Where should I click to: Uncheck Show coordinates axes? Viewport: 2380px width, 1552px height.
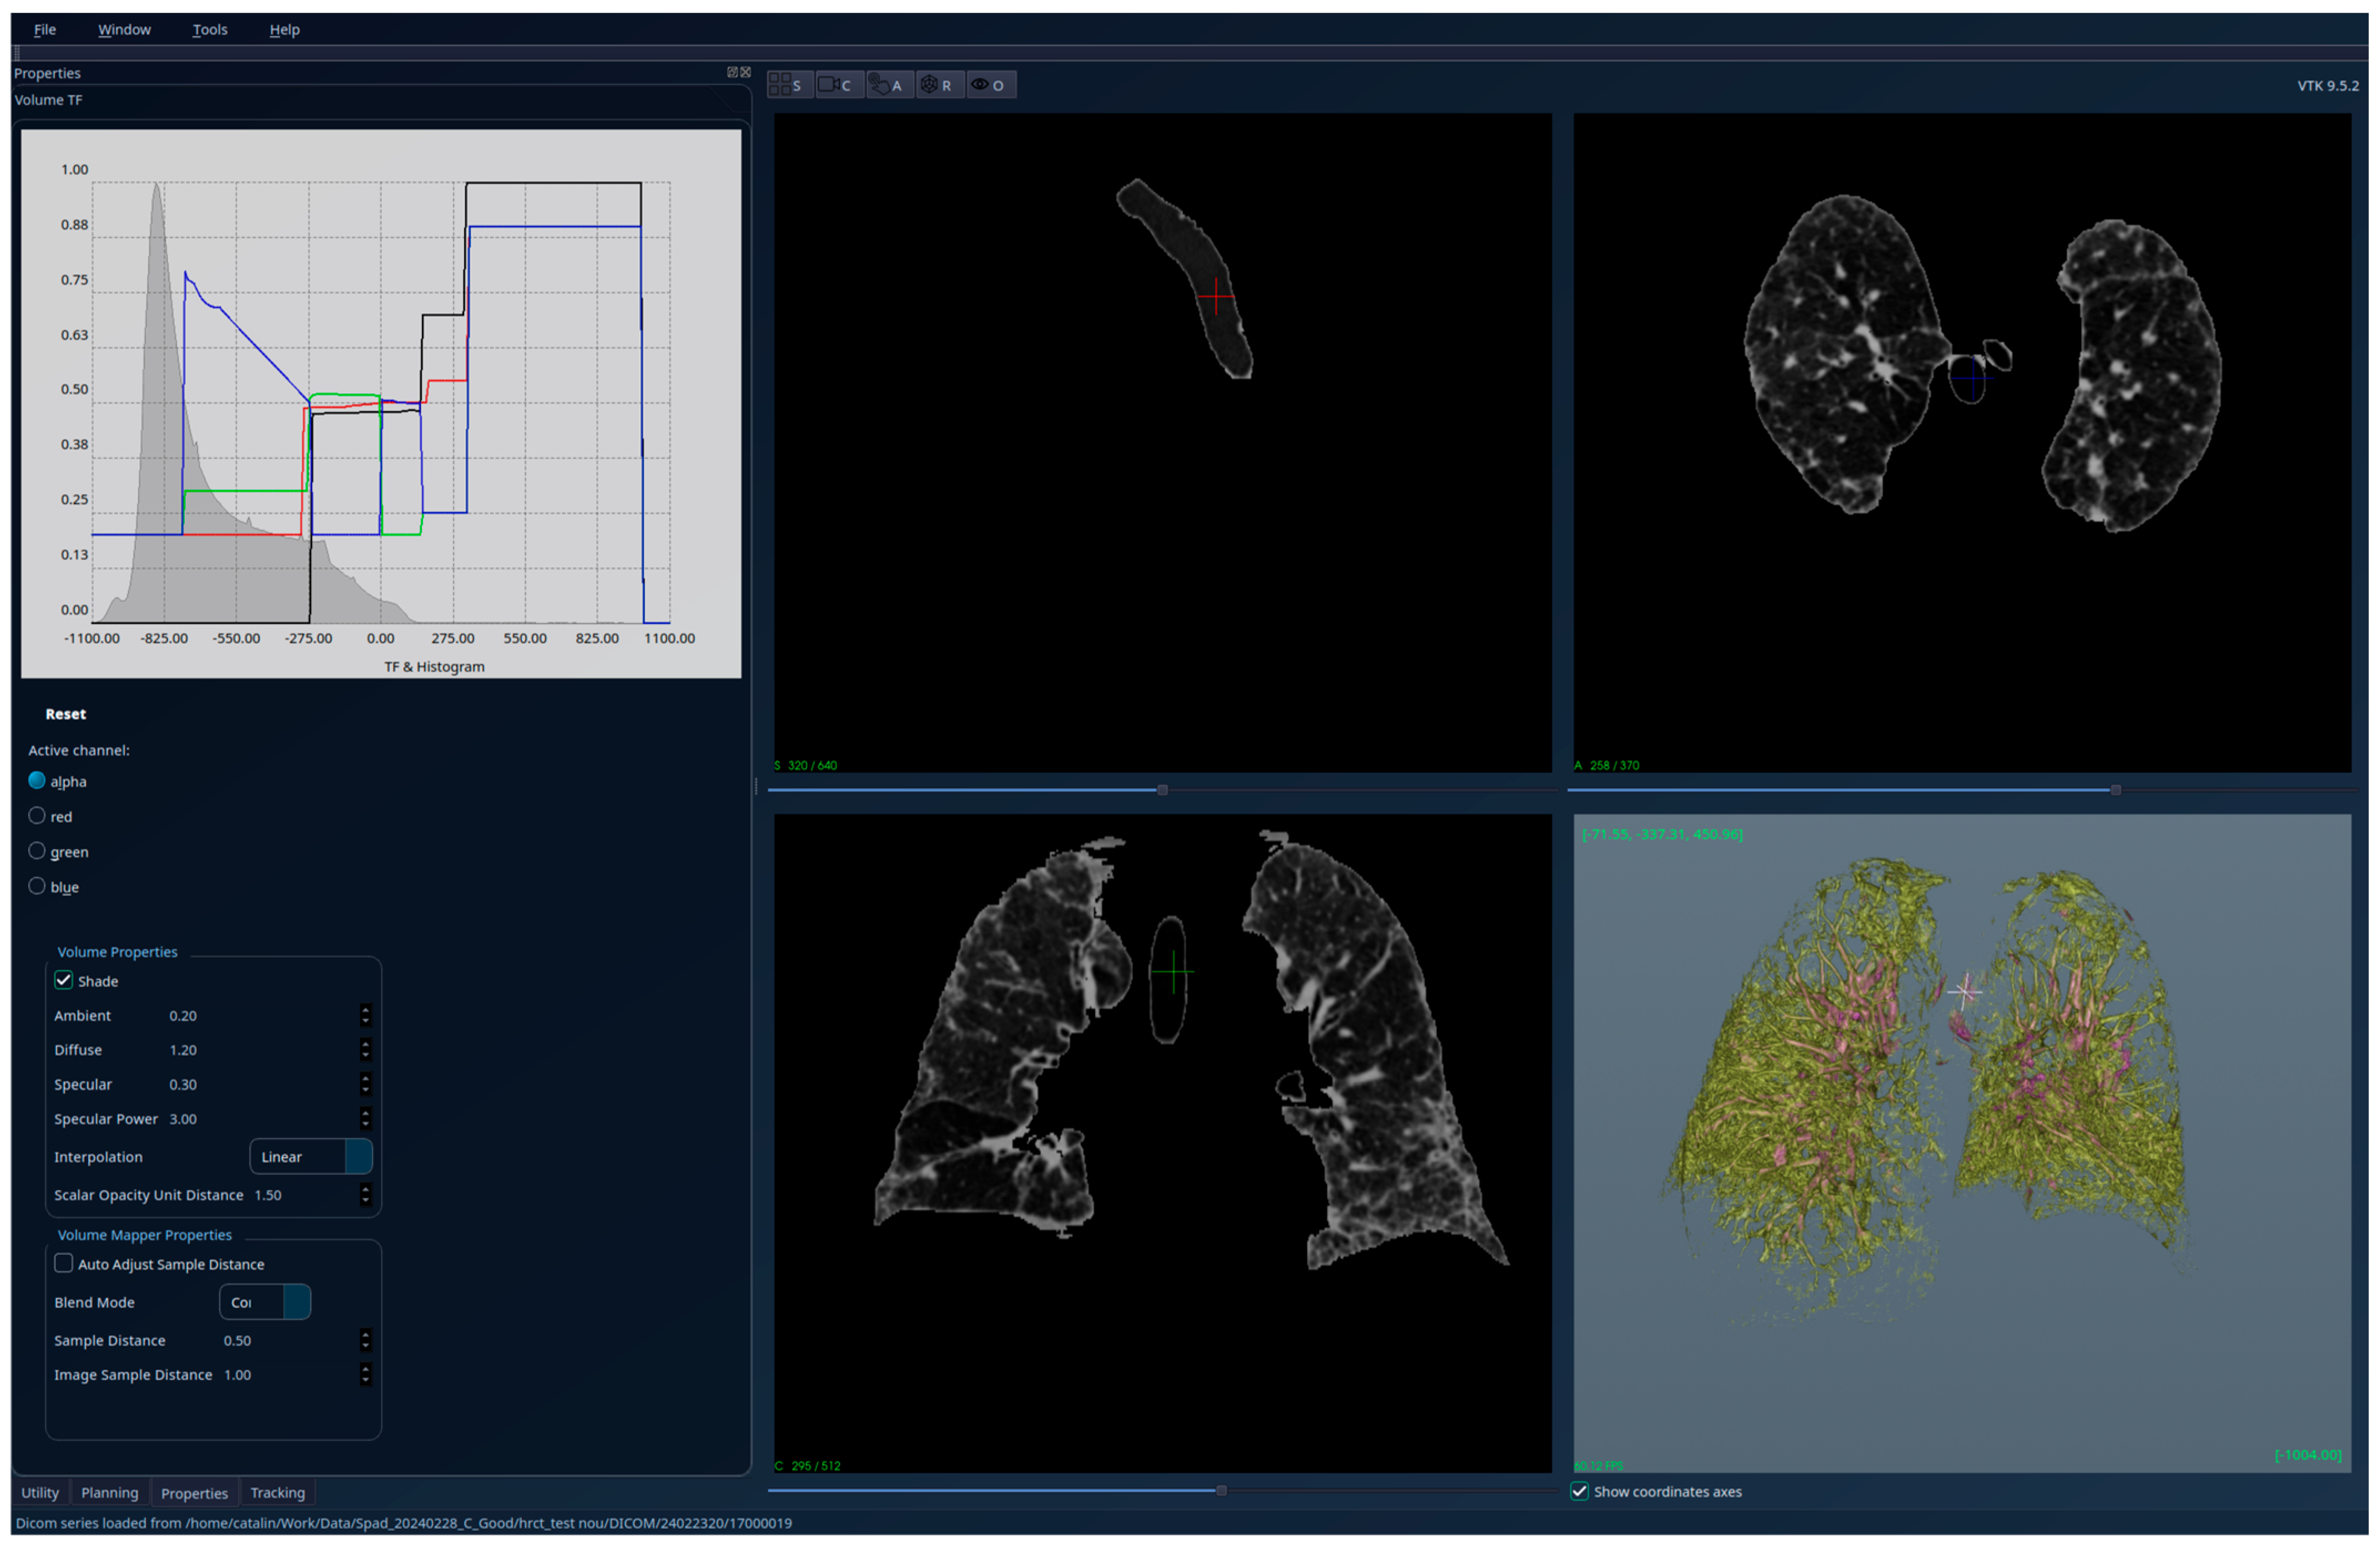[1580, 1492]
